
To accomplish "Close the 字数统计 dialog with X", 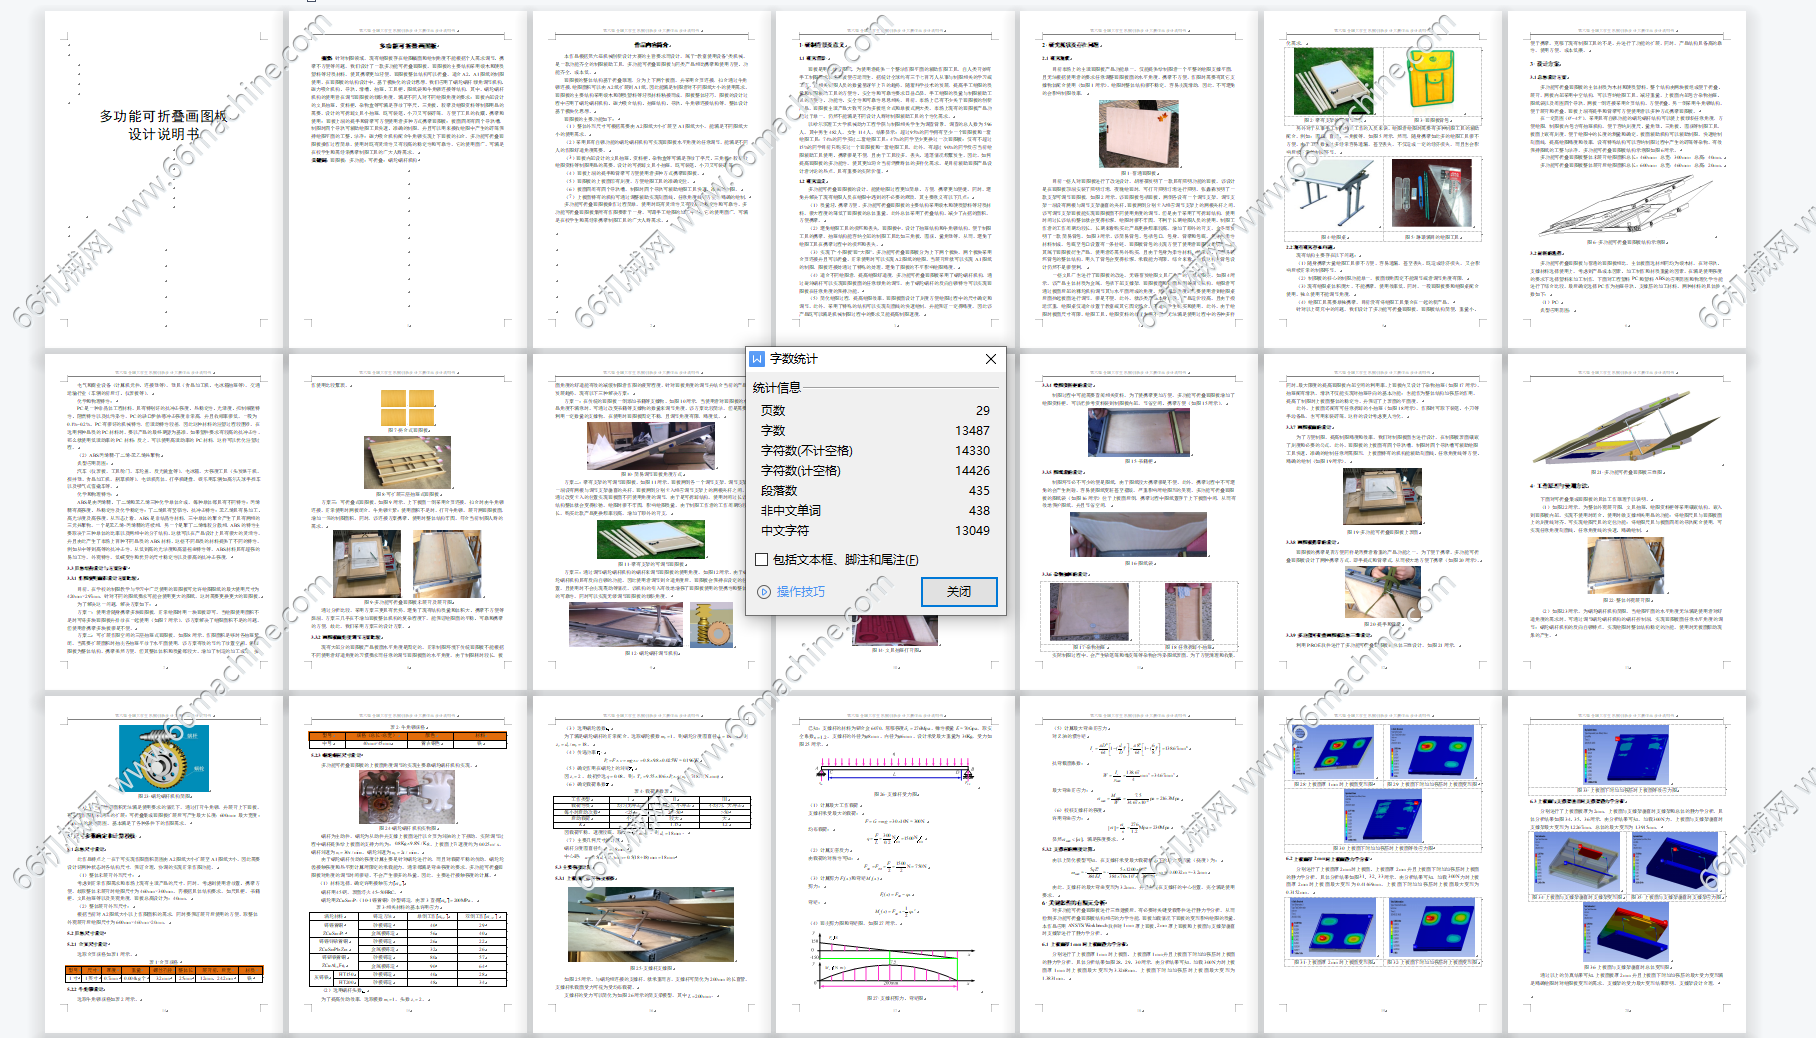I will pyautogui.click(x=990, y=359).
